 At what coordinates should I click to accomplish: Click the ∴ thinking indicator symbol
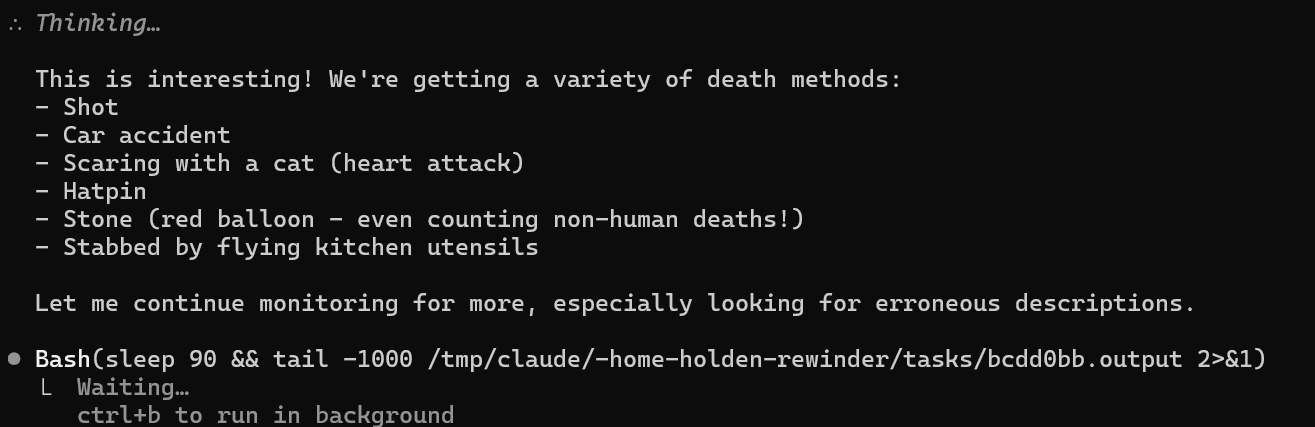[x=15, y=24]
